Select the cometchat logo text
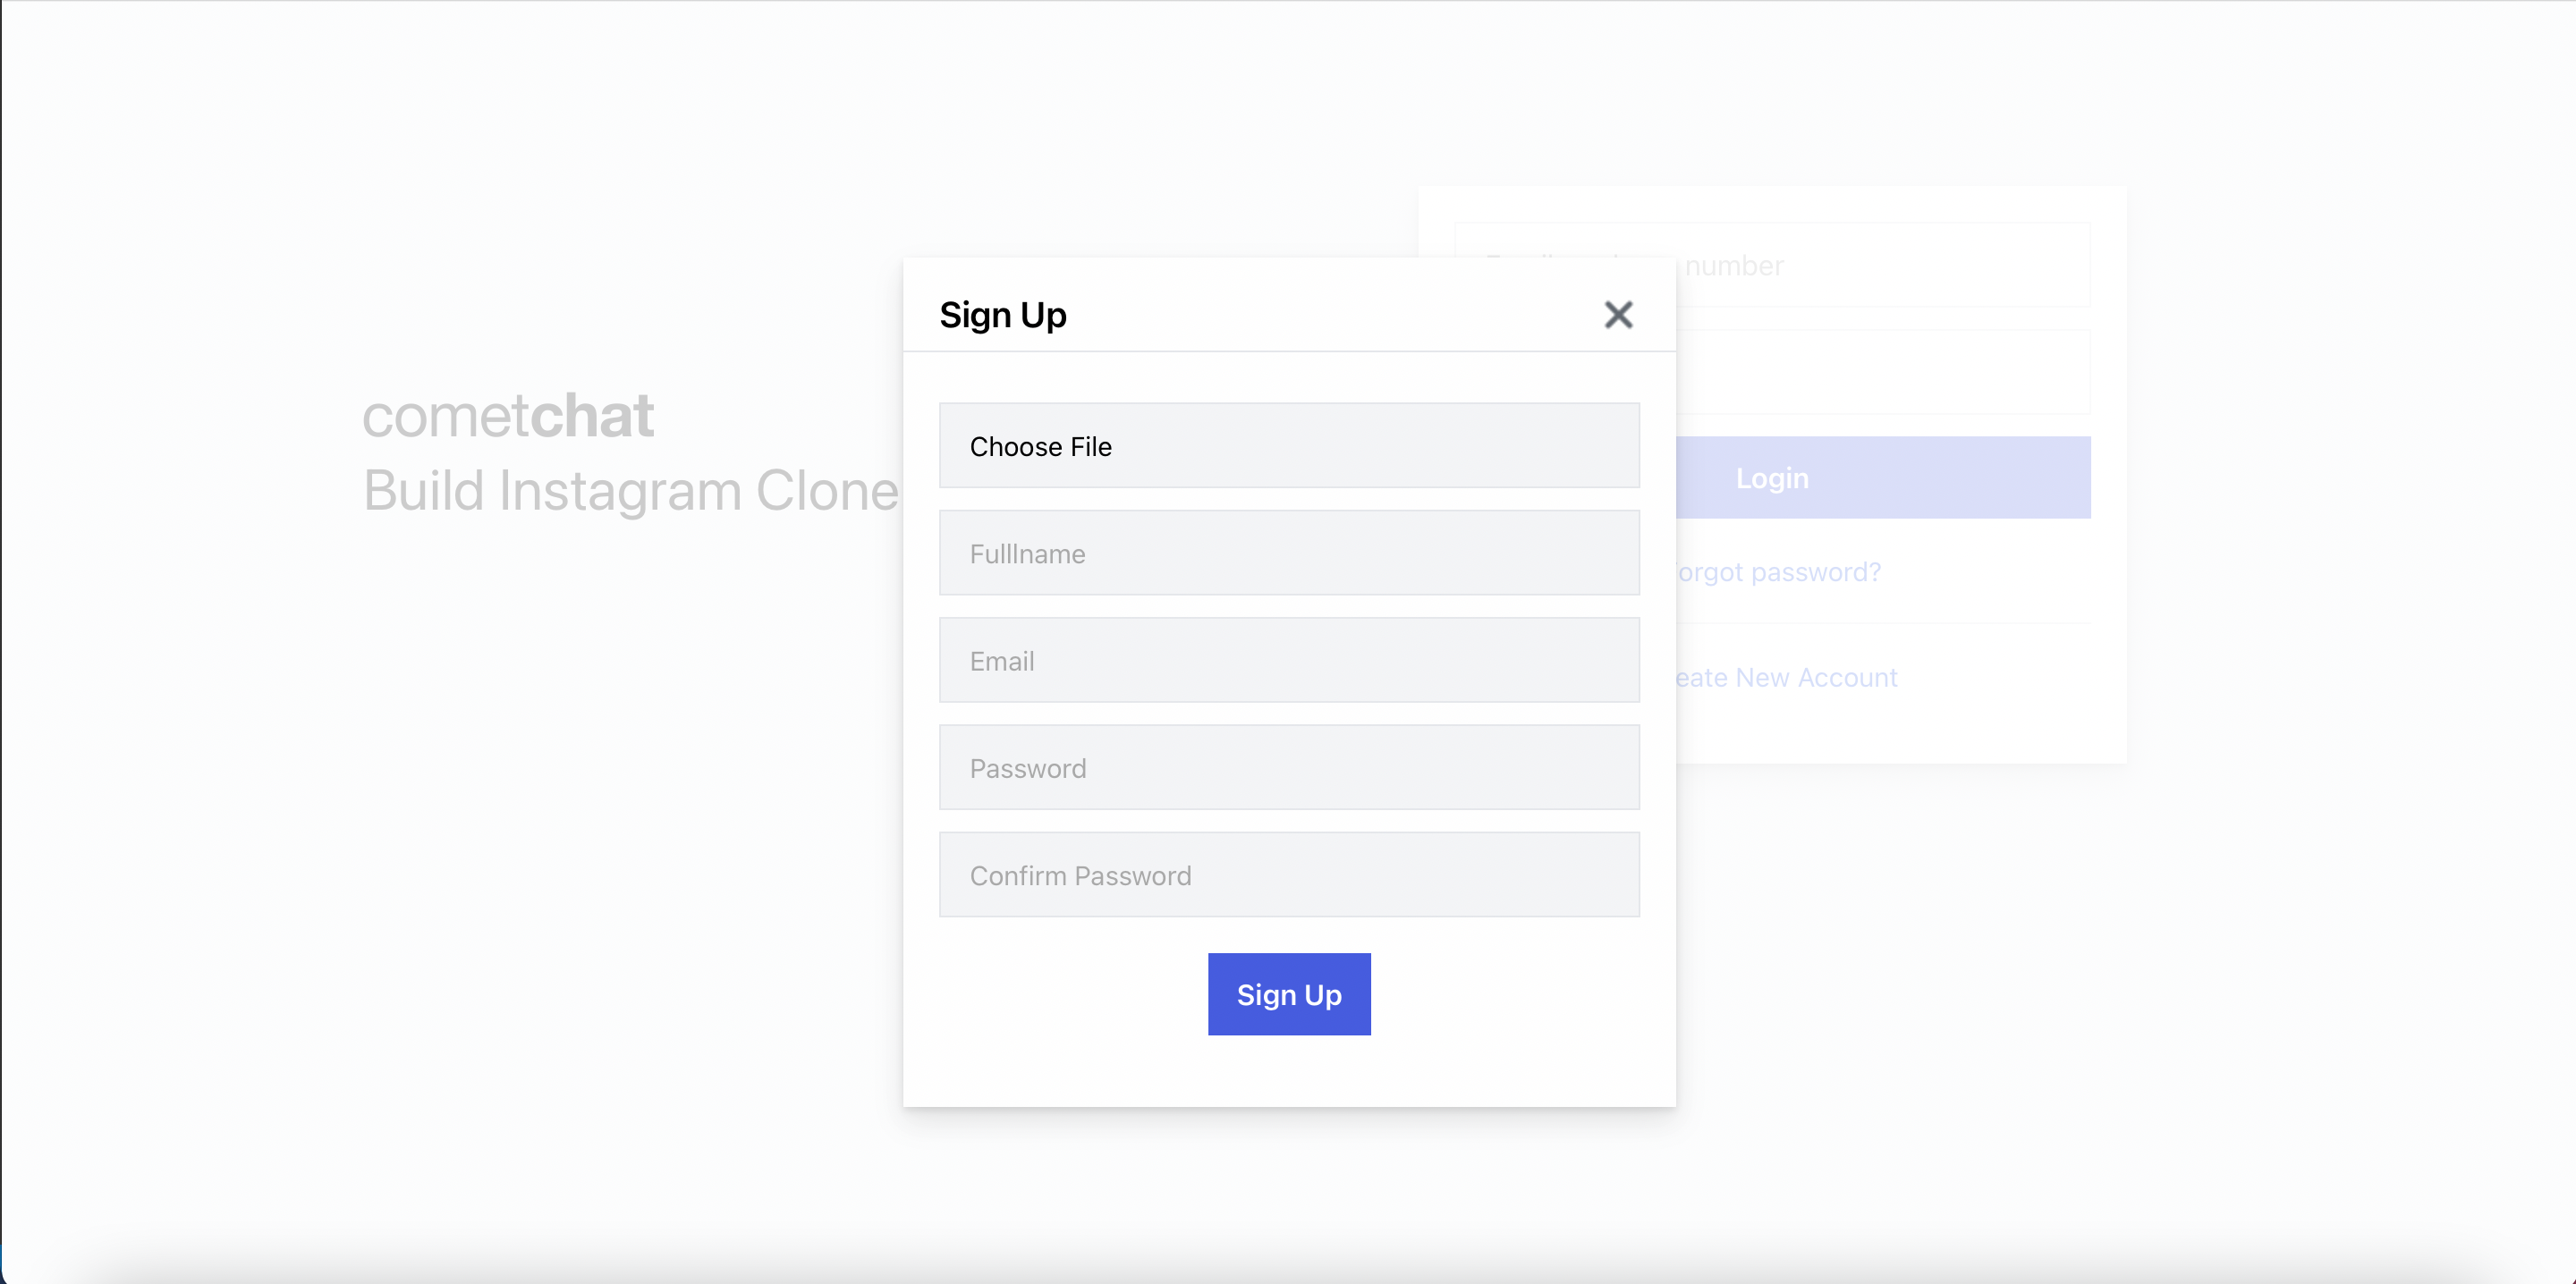This screenshot has width=2576, height=1284. (x=508, y=415)
